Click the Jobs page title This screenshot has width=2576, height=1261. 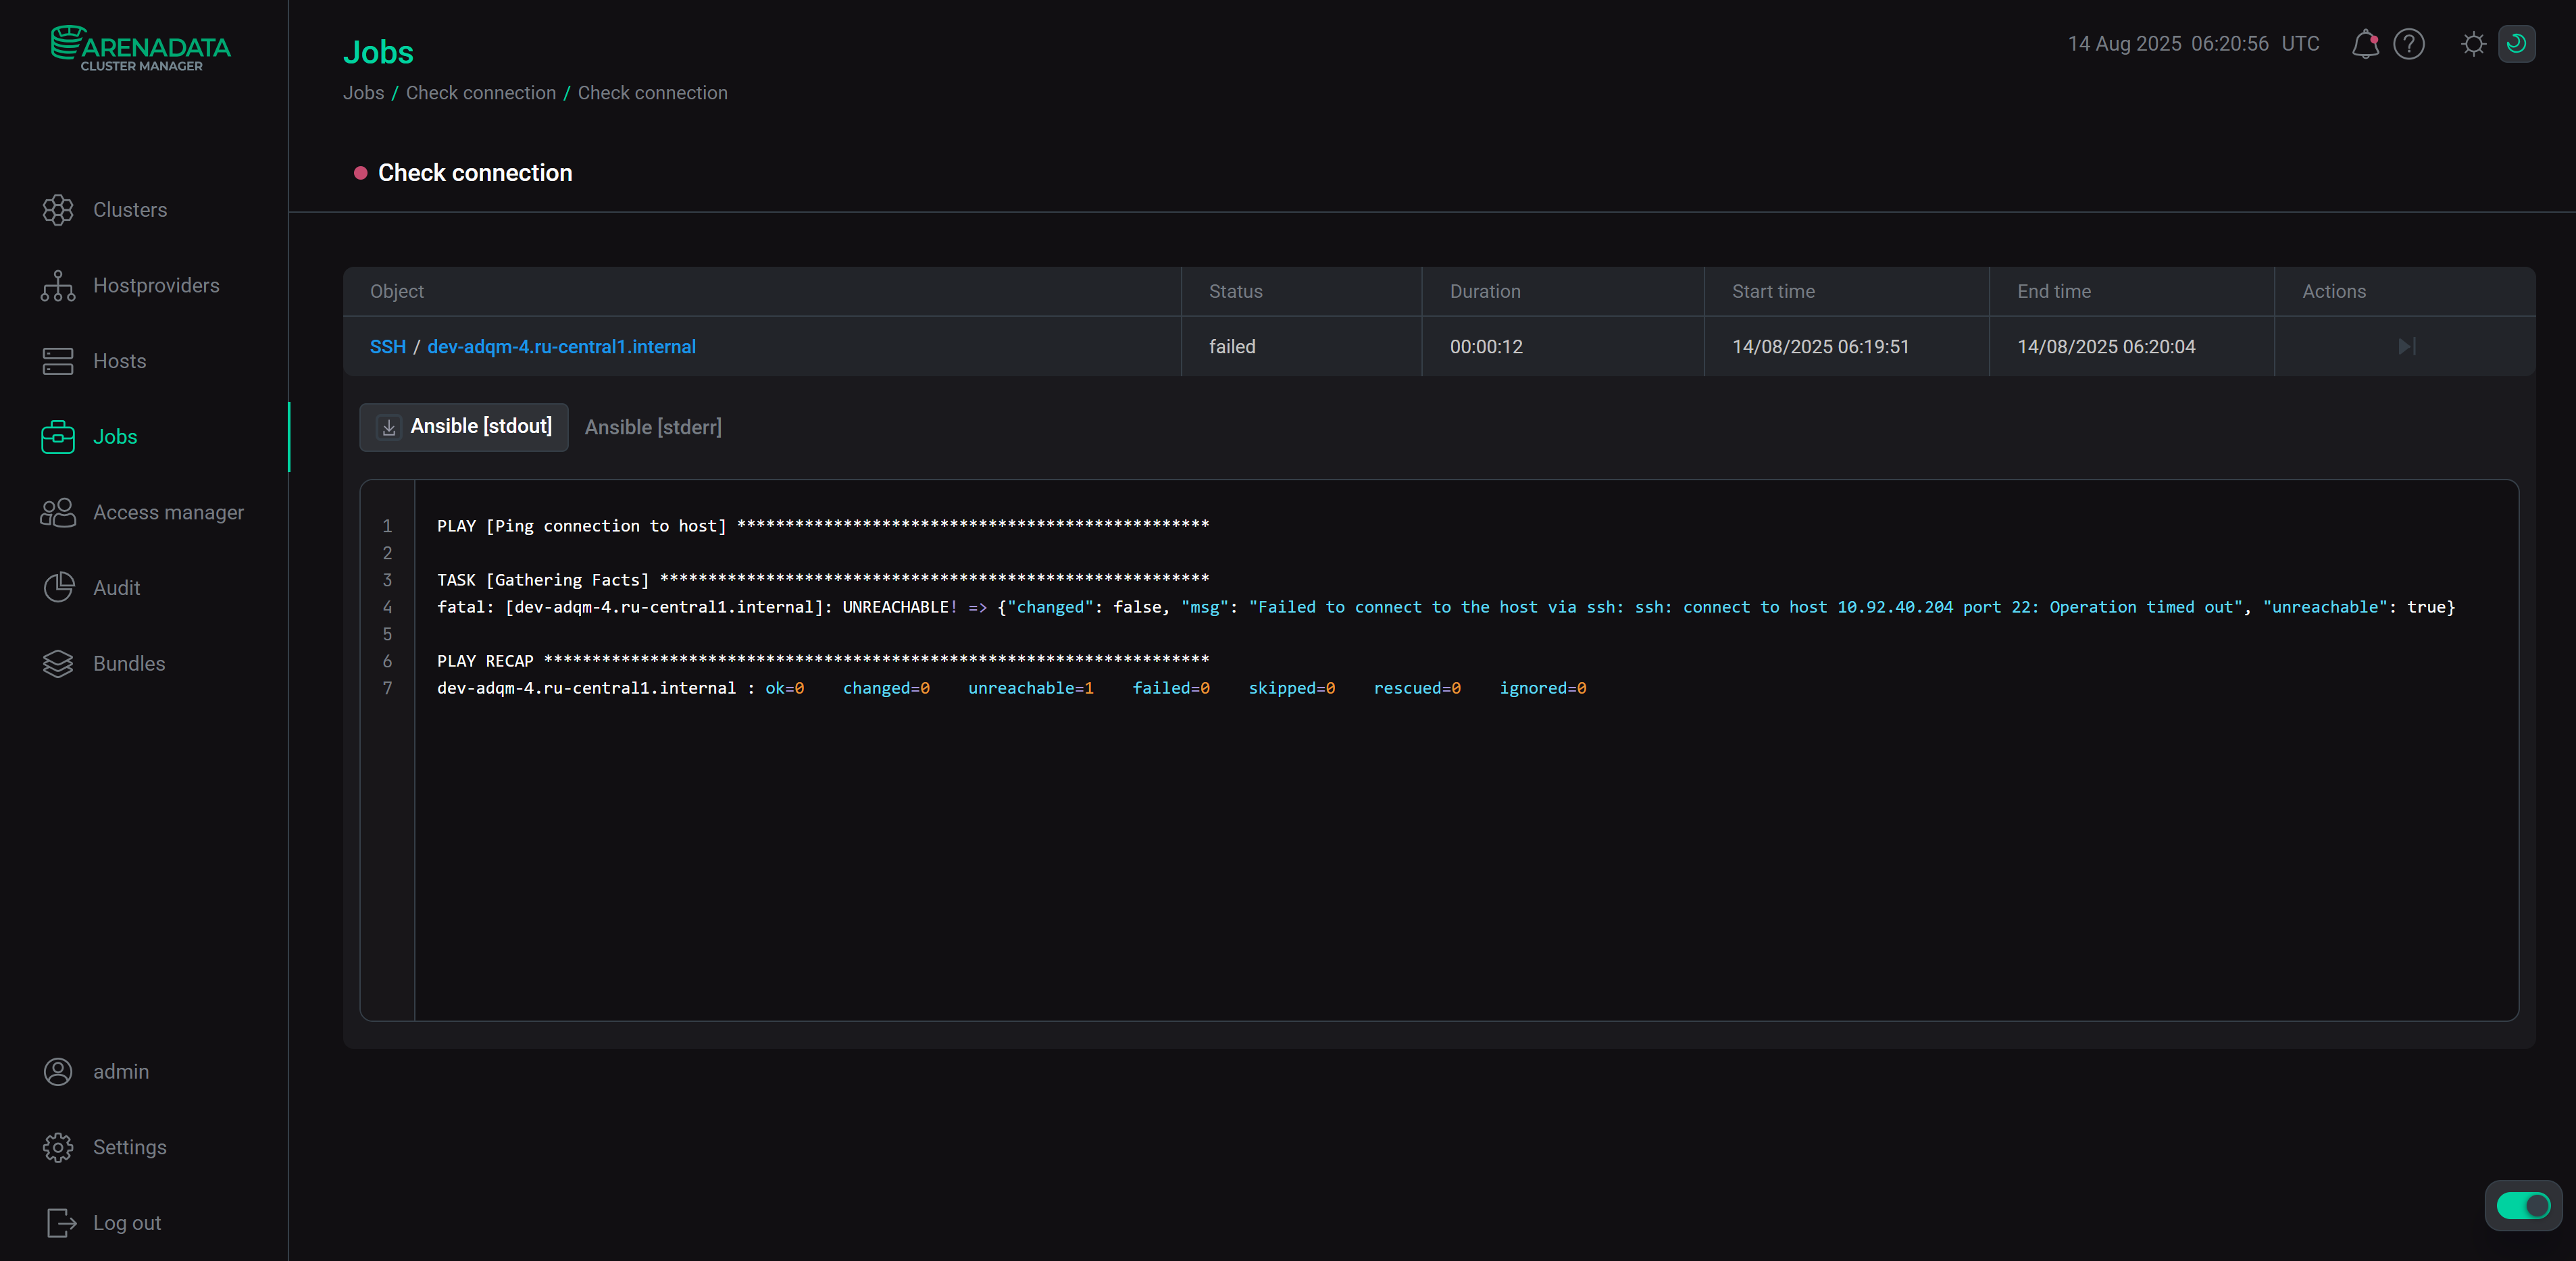tap(378, 52)
